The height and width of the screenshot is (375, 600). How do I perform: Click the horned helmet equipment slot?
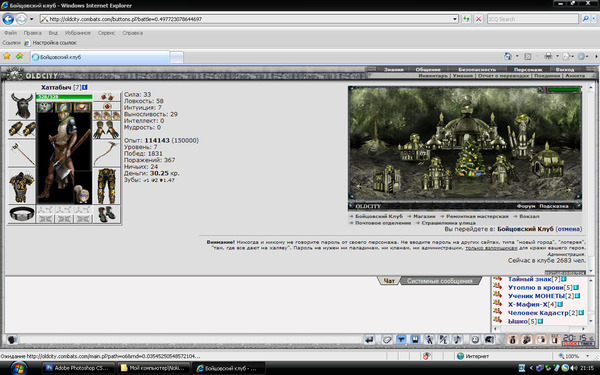22,106
